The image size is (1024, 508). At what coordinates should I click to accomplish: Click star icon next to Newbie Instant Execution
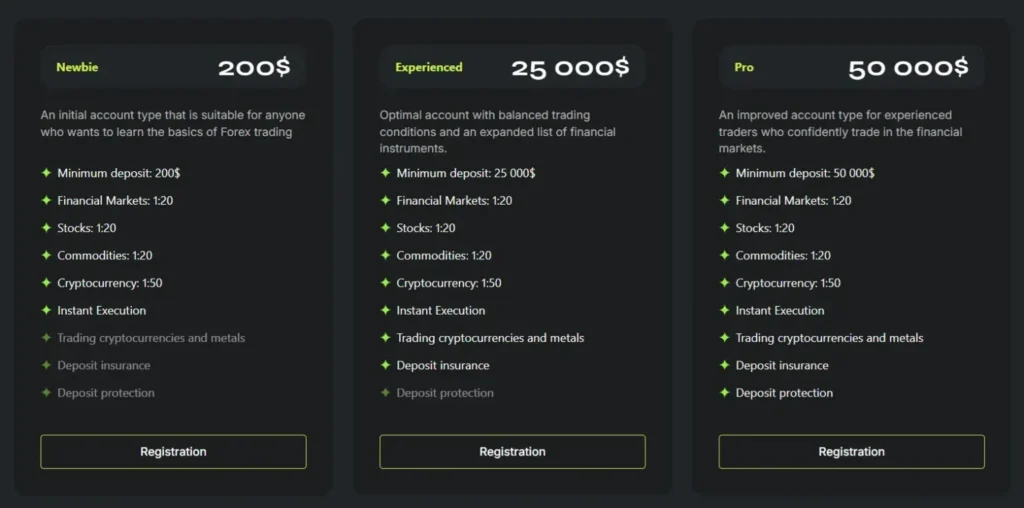point(46,310)
